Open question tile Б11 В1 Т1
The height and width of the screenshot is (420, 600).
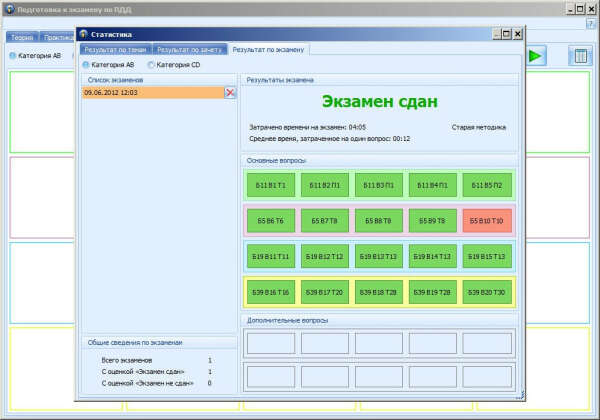[271, 185]
